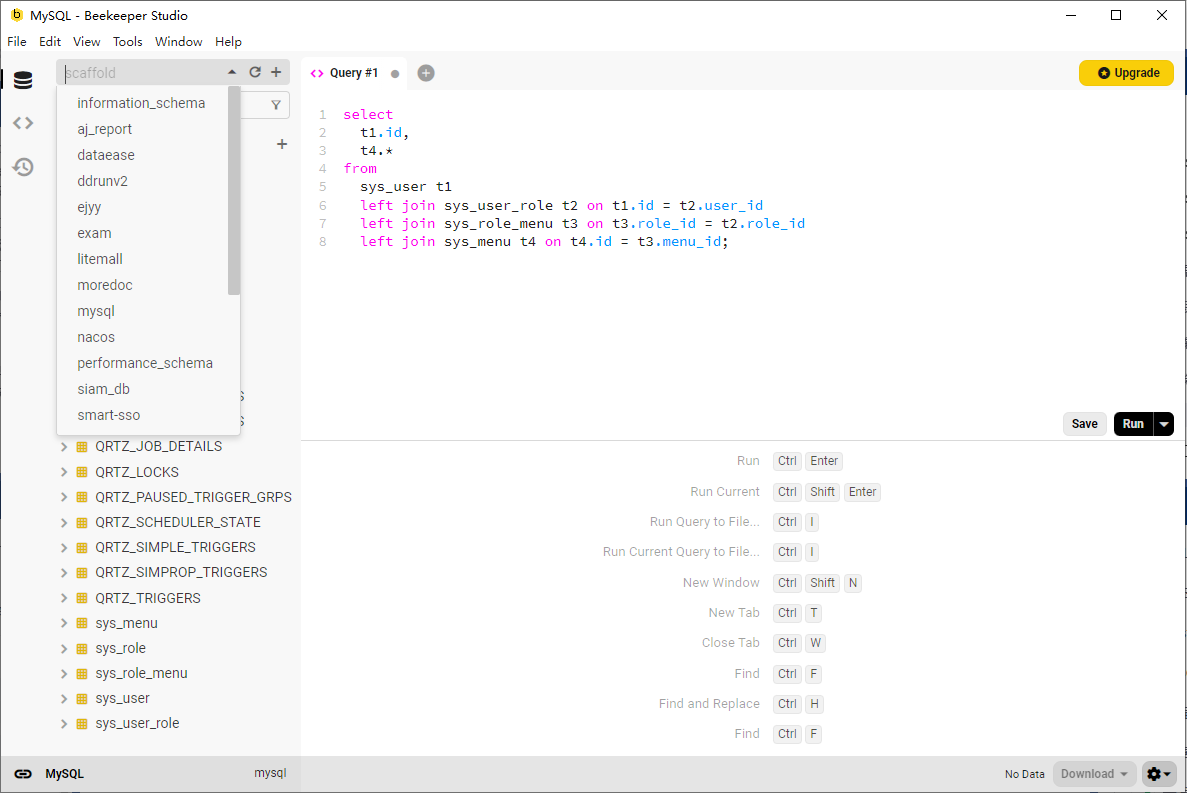Open the Download format dropdown
This screenshot has width=1187, height=793.
point(1093,773)
